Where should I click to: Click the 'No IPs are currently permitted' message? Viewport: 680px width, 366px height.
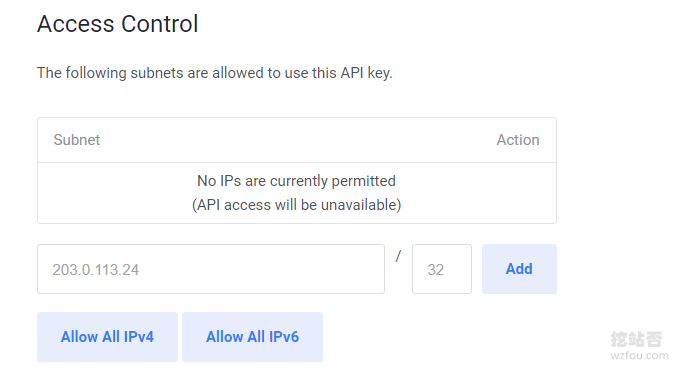pyautogui.click(x=297, y=181)
